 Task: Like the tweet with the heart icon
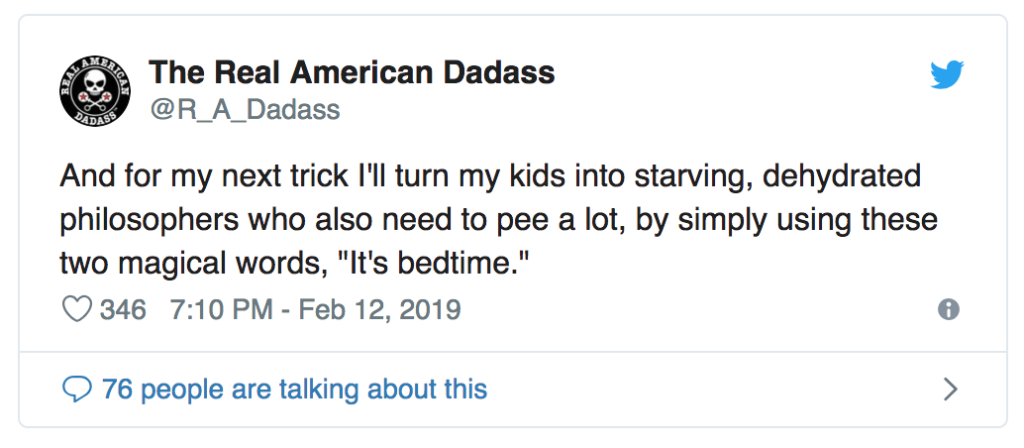(77, 309)
